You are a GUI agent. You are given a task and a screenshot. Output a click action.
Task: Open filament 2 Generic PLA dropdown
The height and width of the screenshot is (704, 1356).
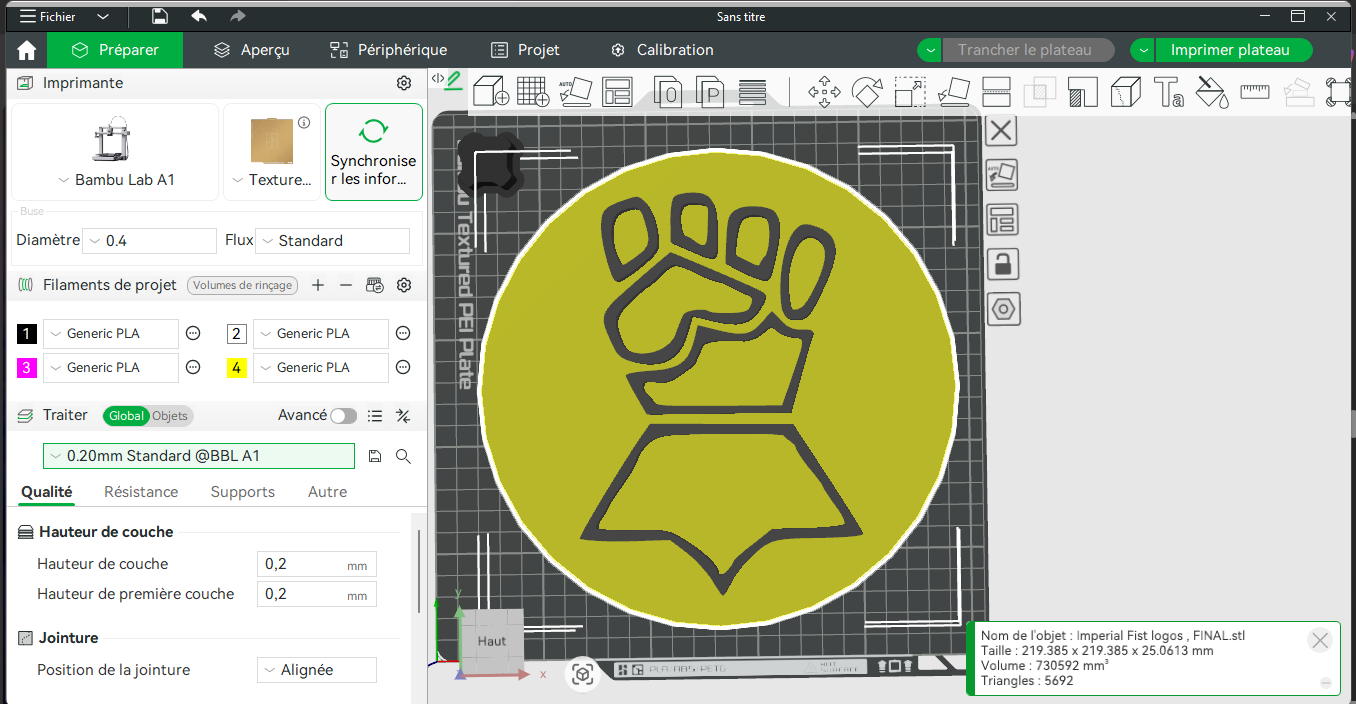coord(320,334)
